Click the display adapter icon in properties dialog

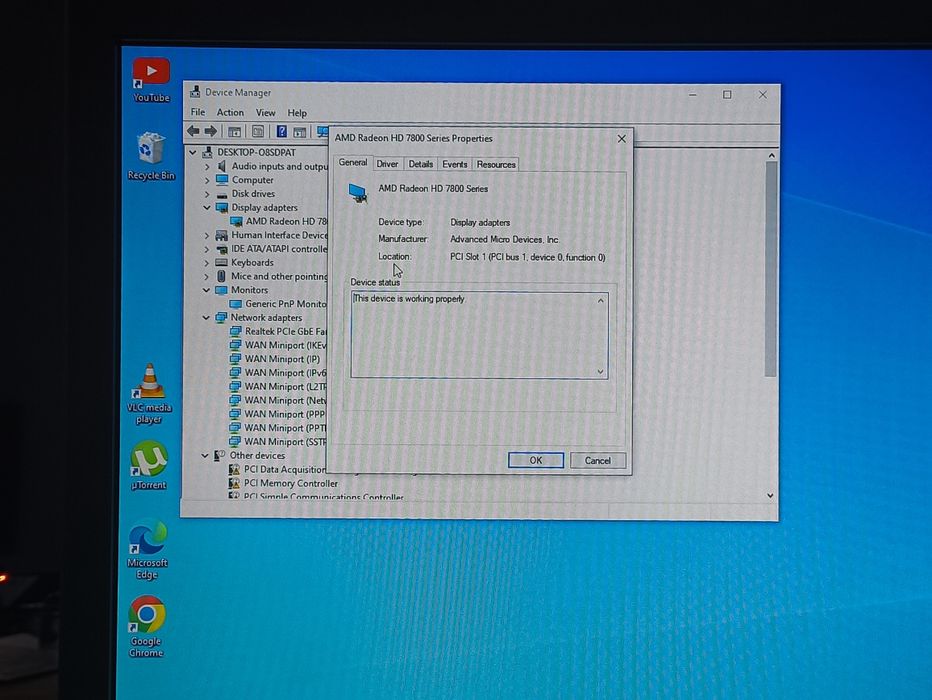tap(358, 193)
